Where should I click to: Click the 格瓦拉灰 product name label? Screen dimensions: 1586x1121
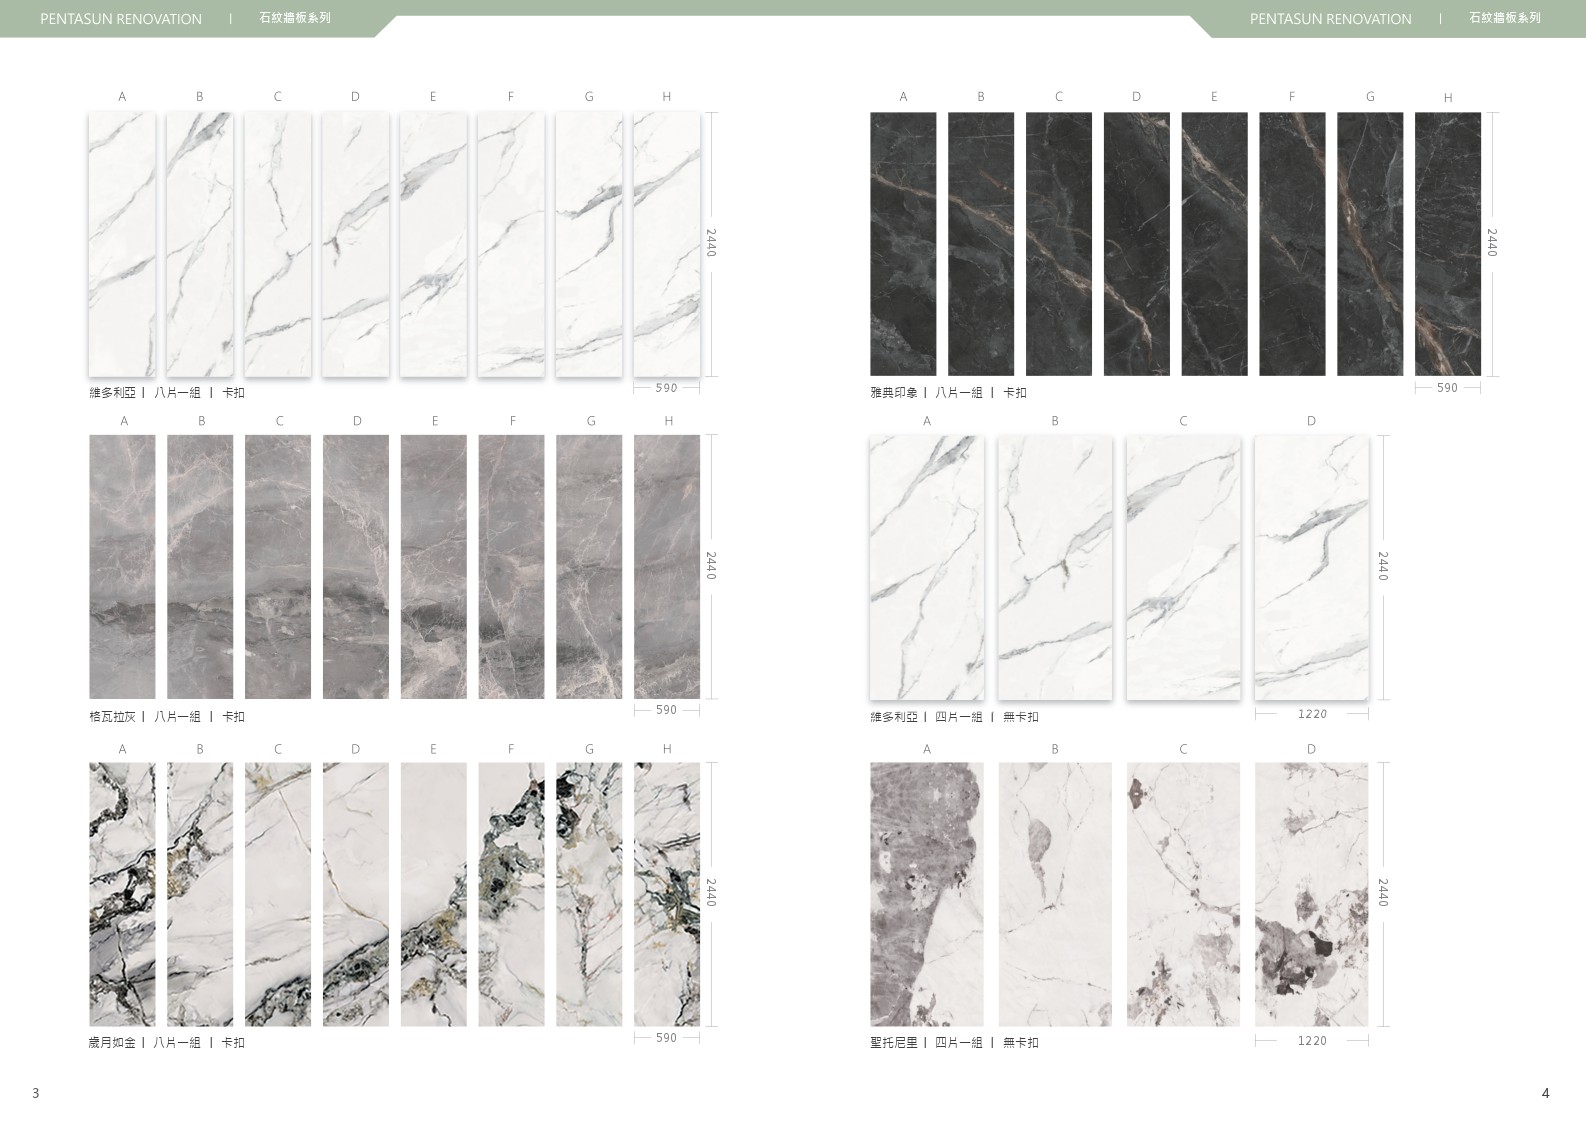tap(112, 717)
